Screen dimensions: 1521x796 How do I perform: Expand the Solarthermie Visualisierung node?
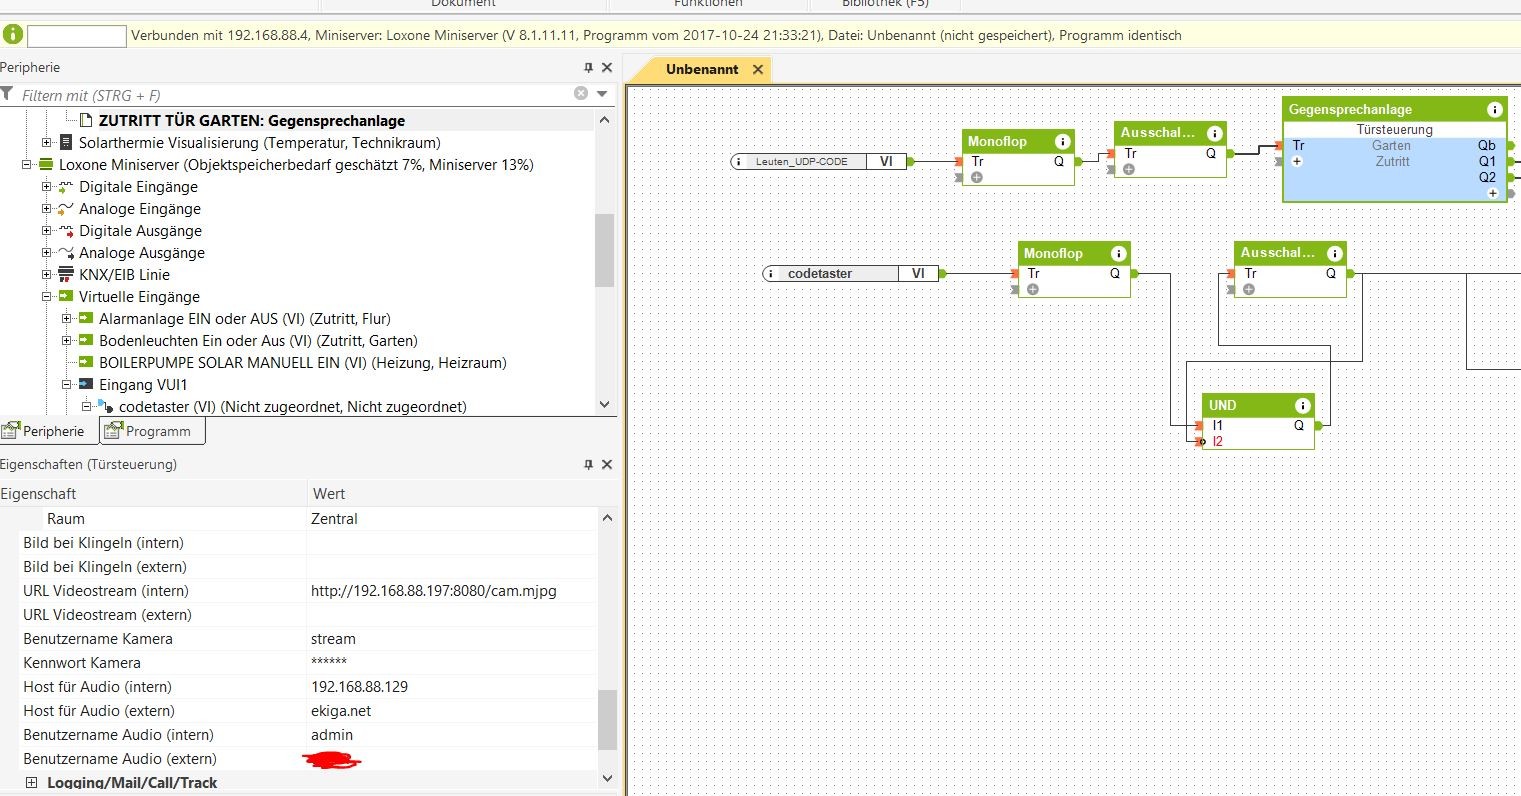point(46,143)
